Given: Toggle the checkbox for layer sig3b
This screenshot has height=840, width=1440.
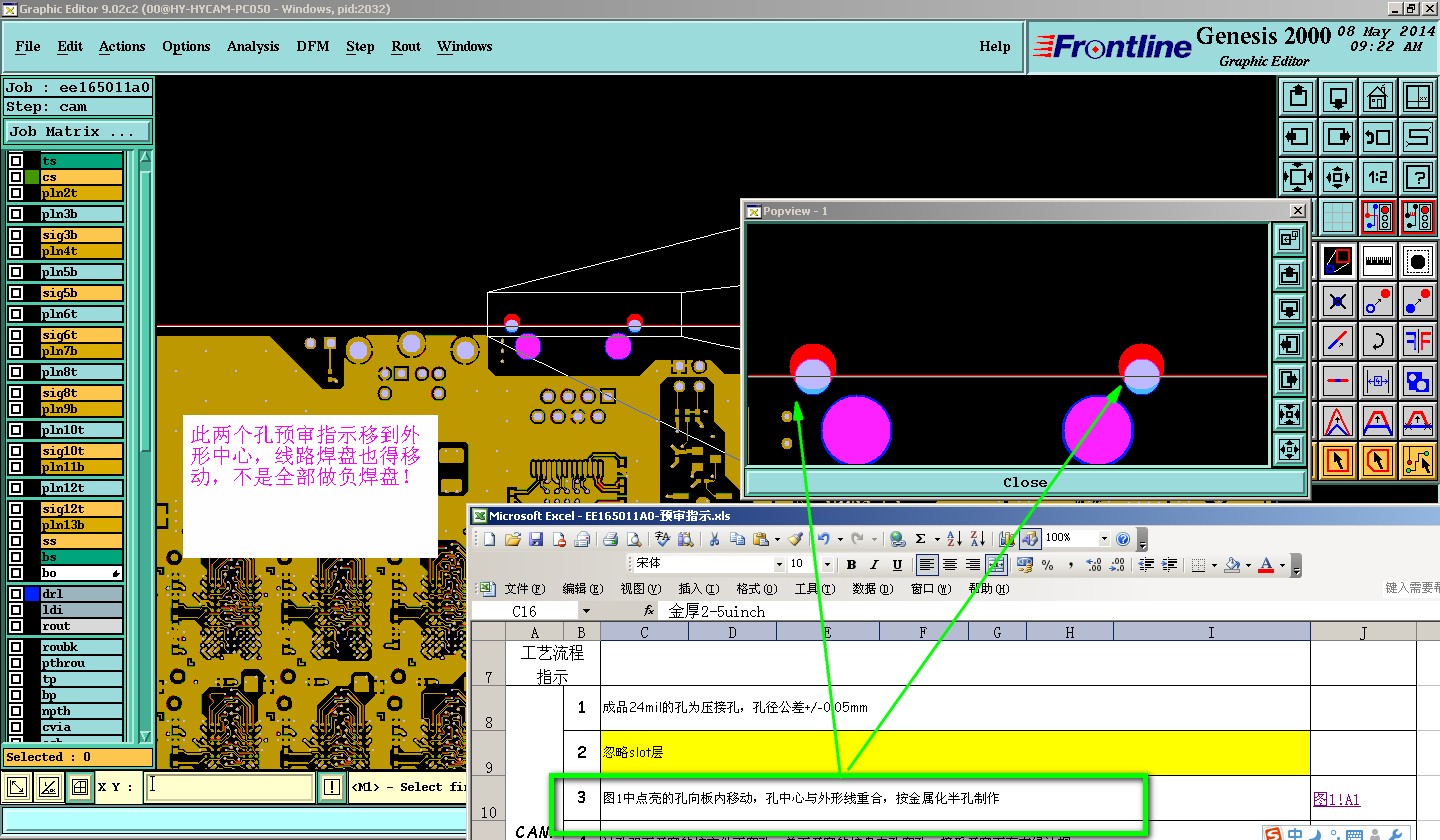Looking at the screenshot, I should click(x=16, y=235).
